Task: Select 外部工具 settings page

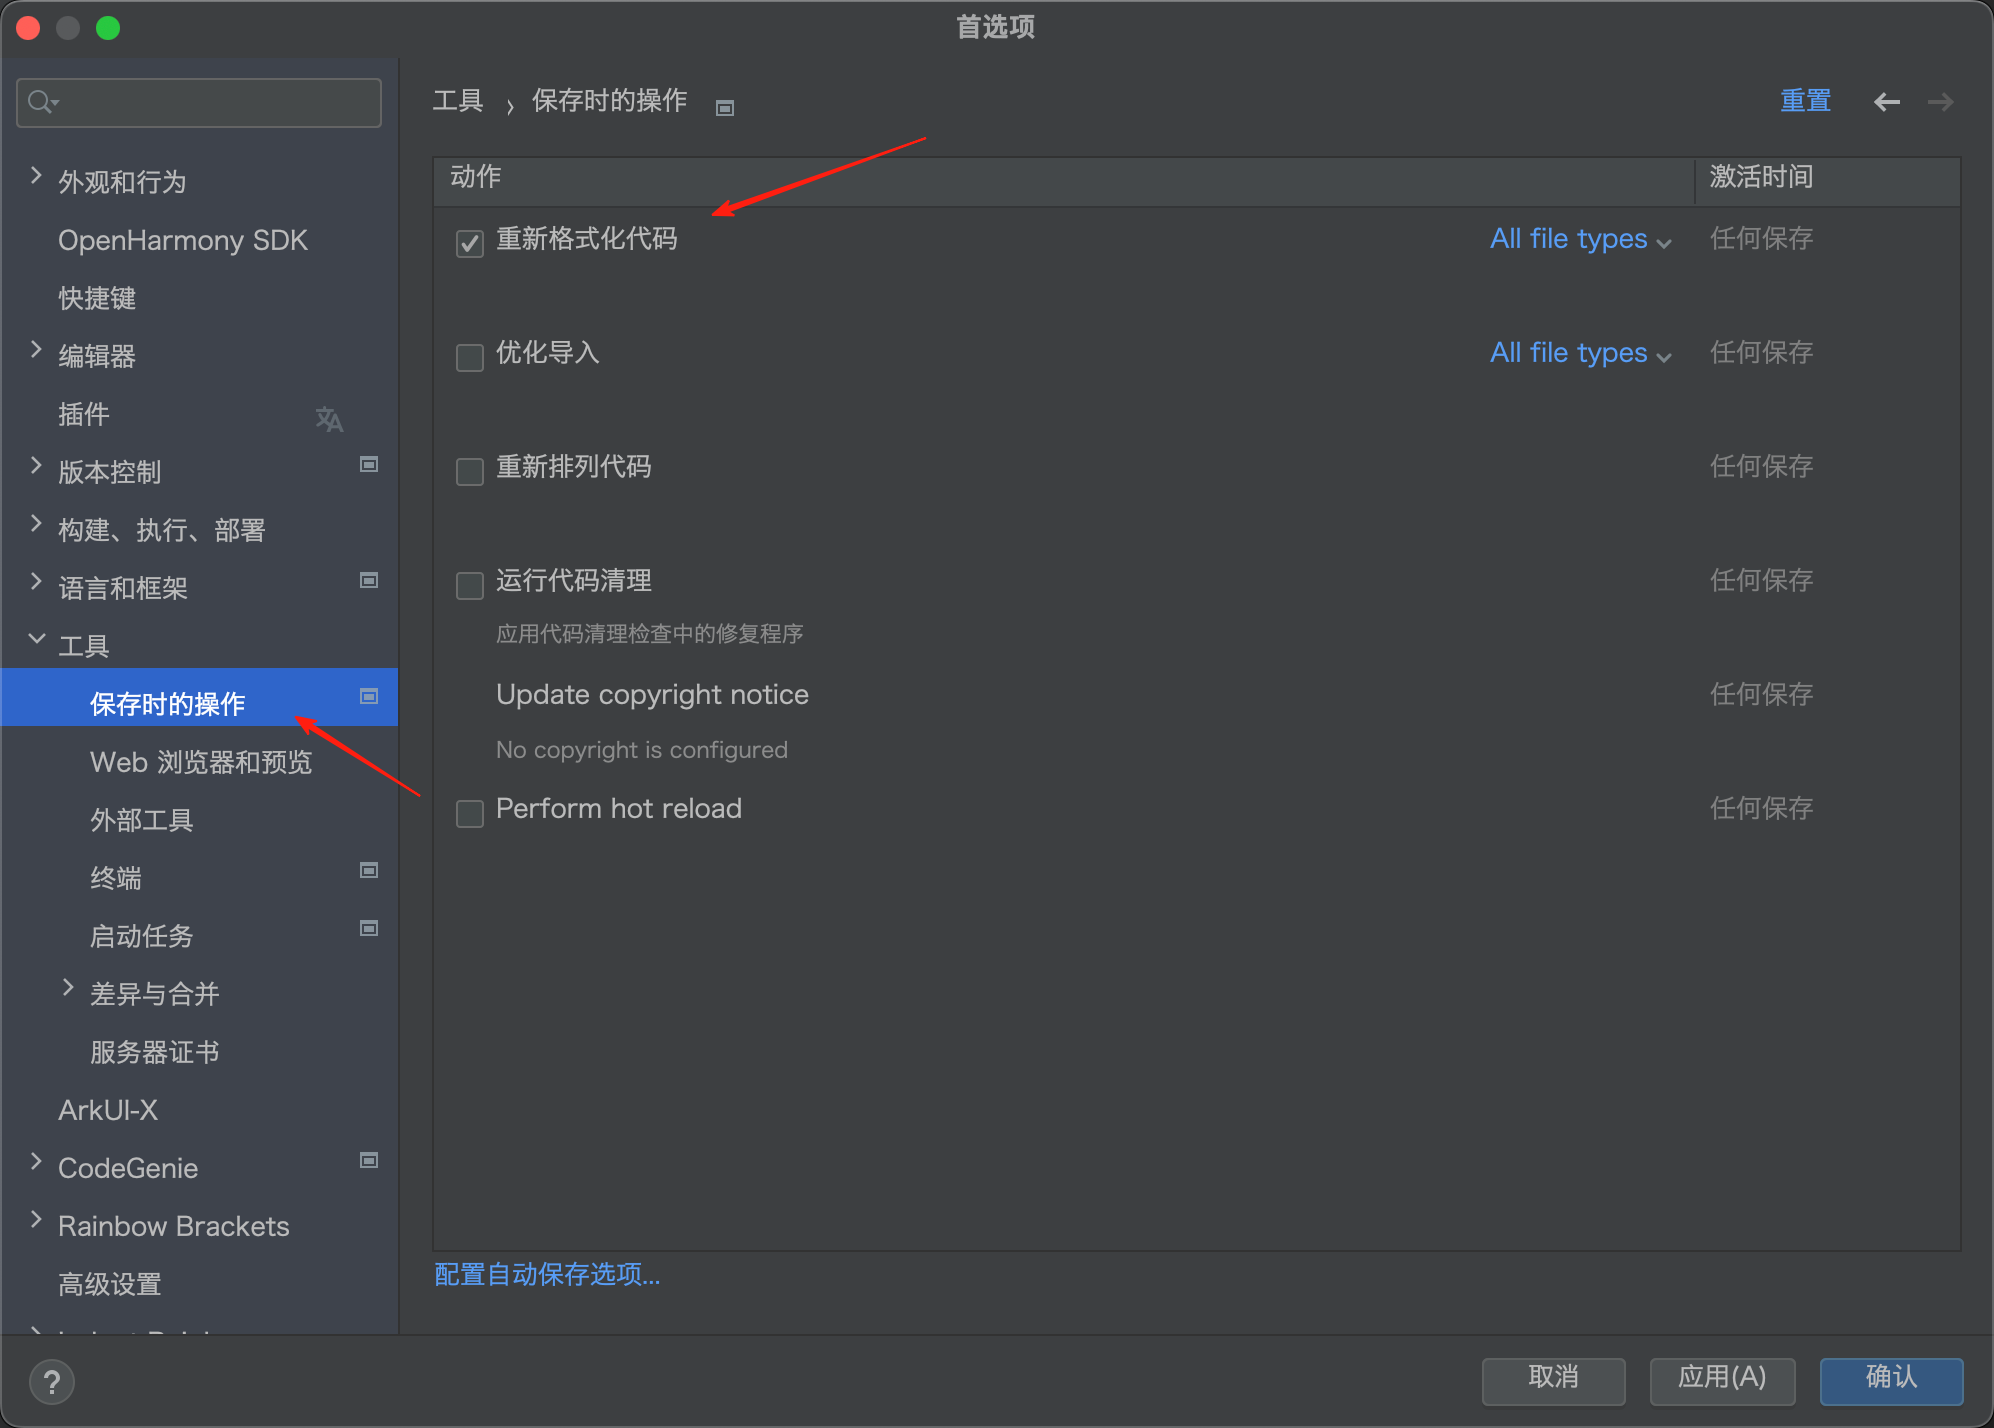Action: tap(142, 820)
